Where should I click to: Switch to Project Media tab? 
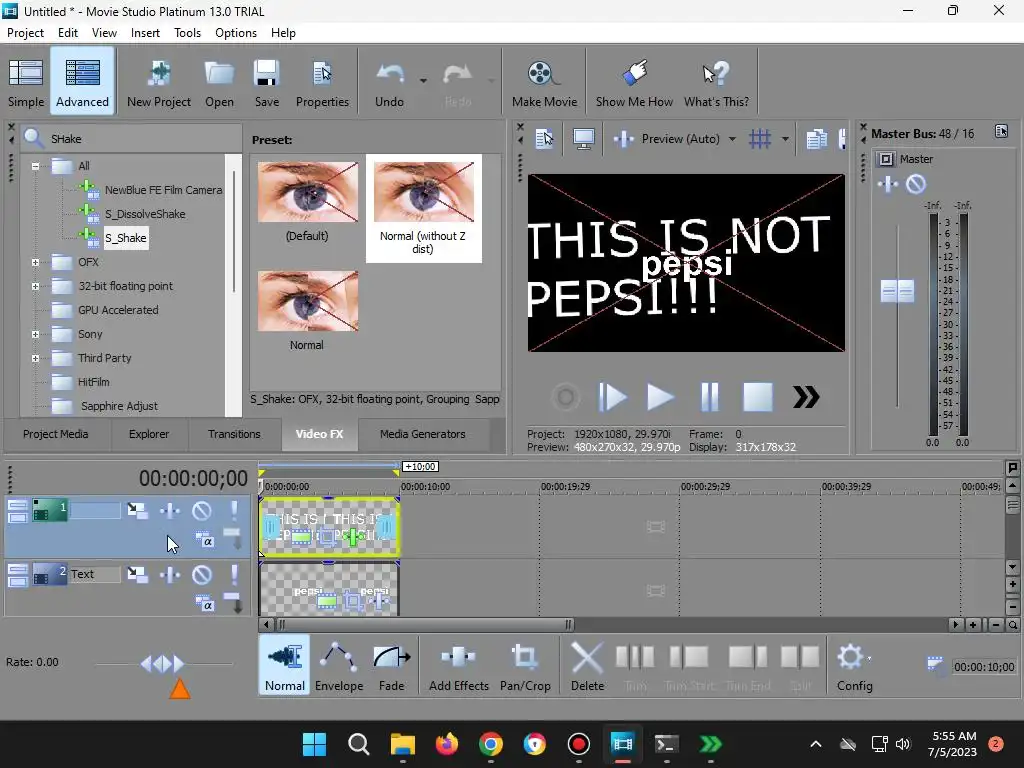tap(56, 434)
